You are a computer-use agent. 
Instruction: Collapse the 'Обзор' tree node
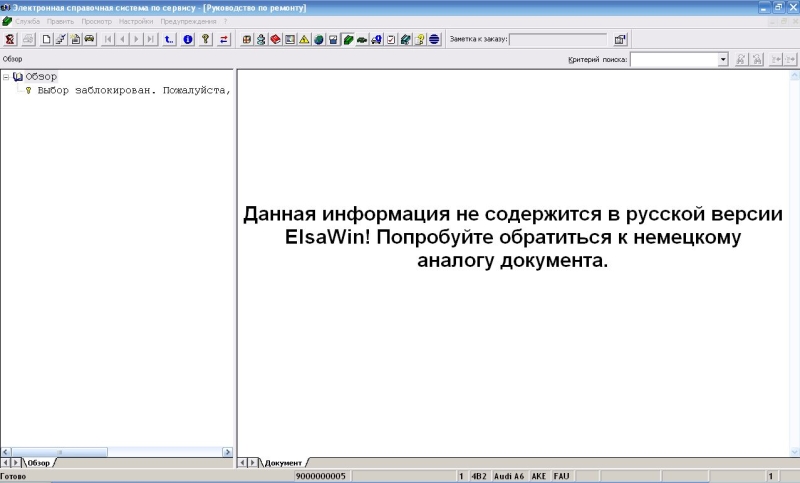click(x=6, y=77)
